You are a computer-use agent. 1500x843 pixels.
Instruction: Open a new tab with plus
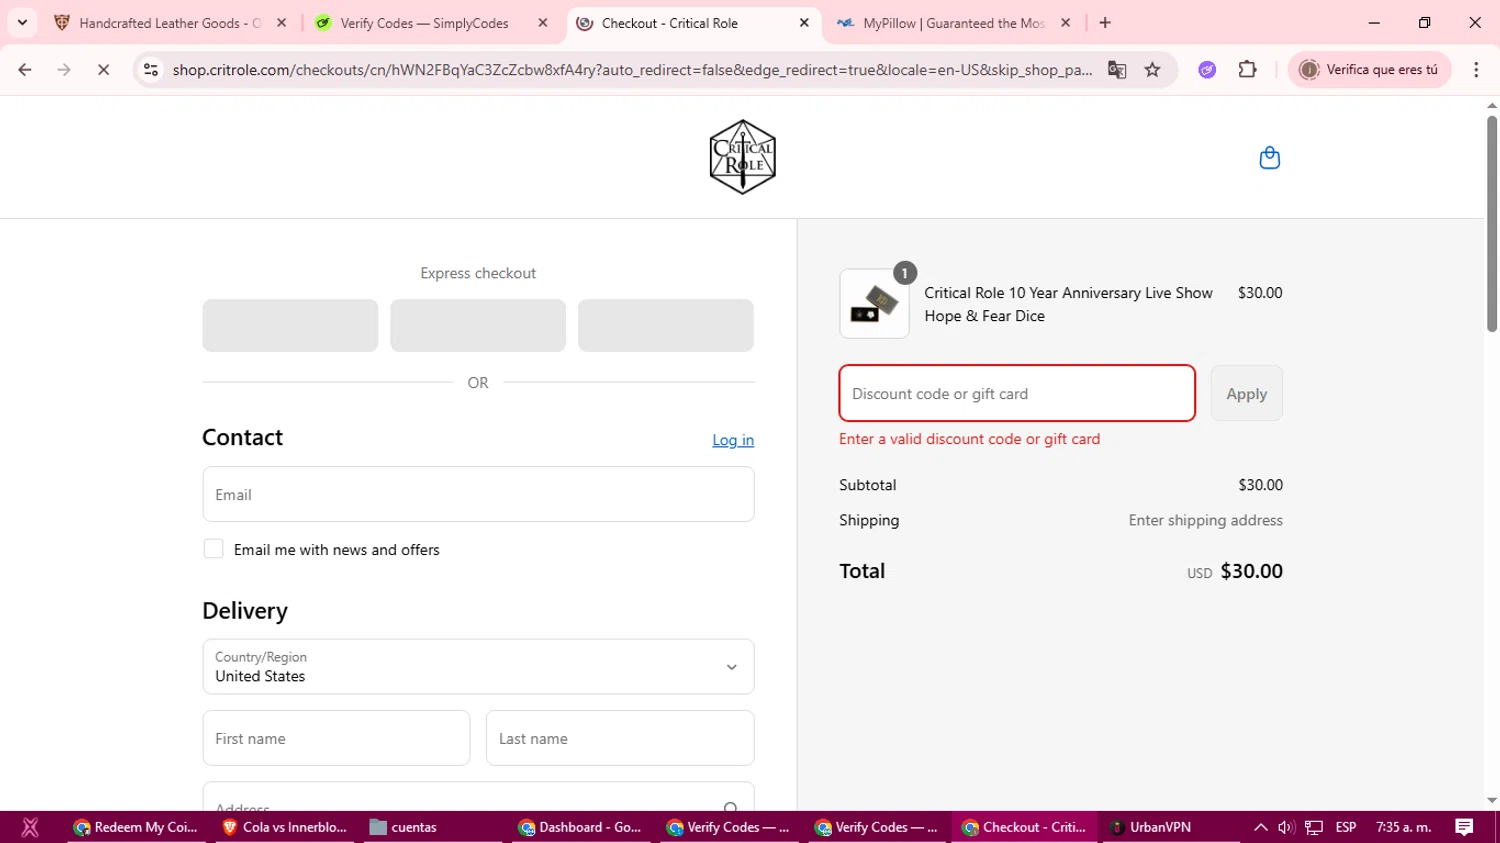tap(1105, 22)
